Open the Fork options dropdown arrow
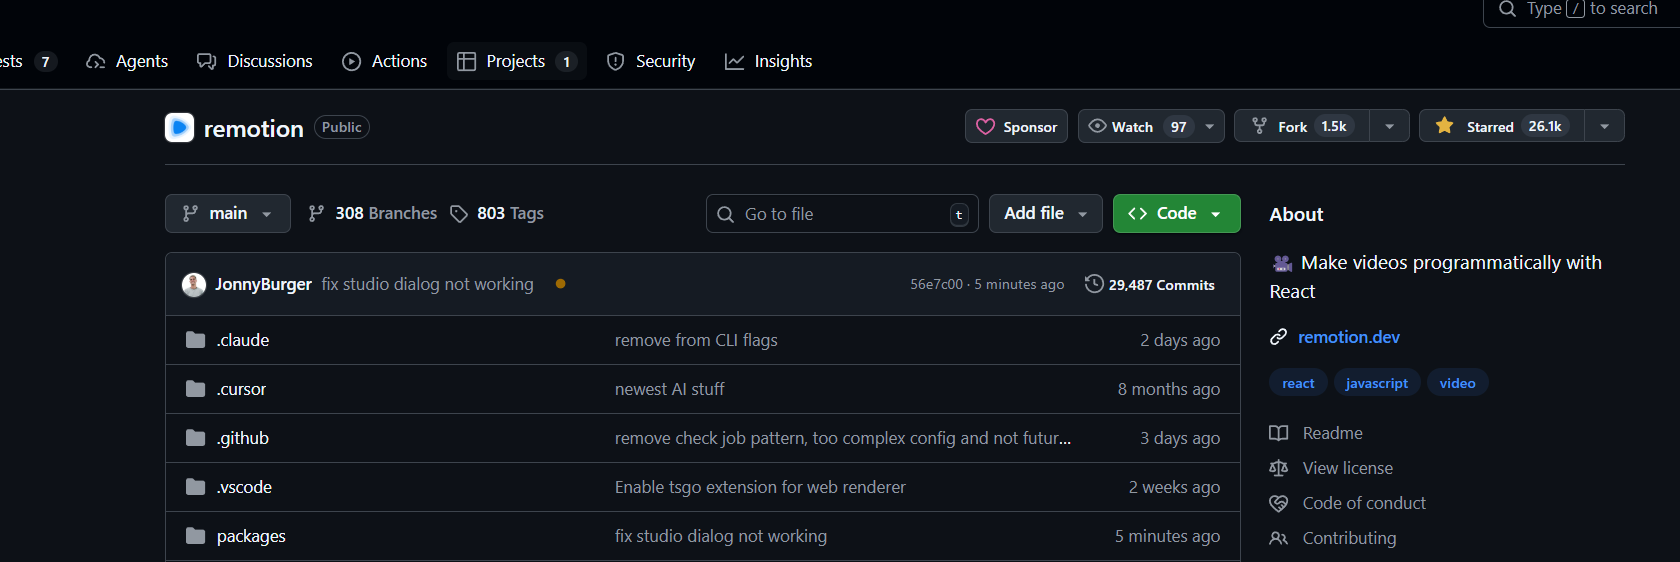 (x=1389, y=127)
